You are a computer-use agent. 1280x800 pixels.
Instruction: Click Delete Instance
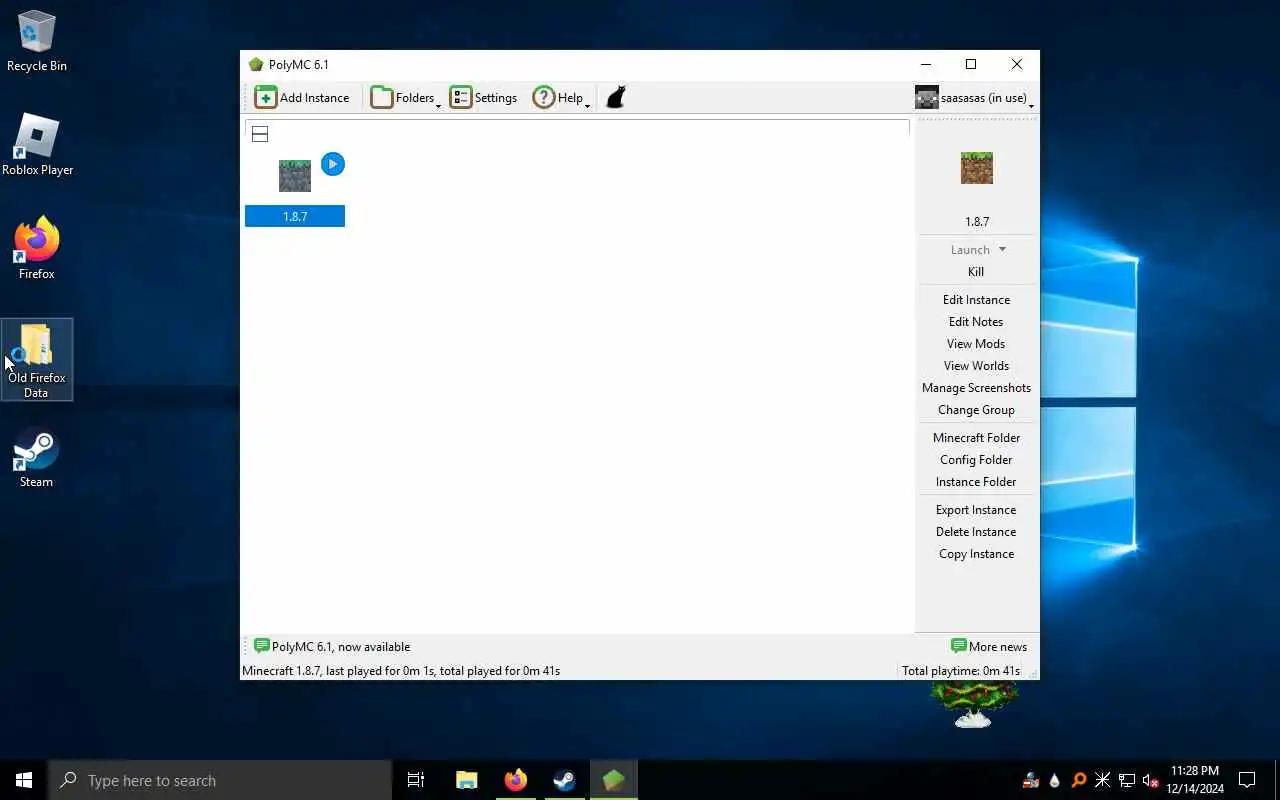click(x=976, y=531)
